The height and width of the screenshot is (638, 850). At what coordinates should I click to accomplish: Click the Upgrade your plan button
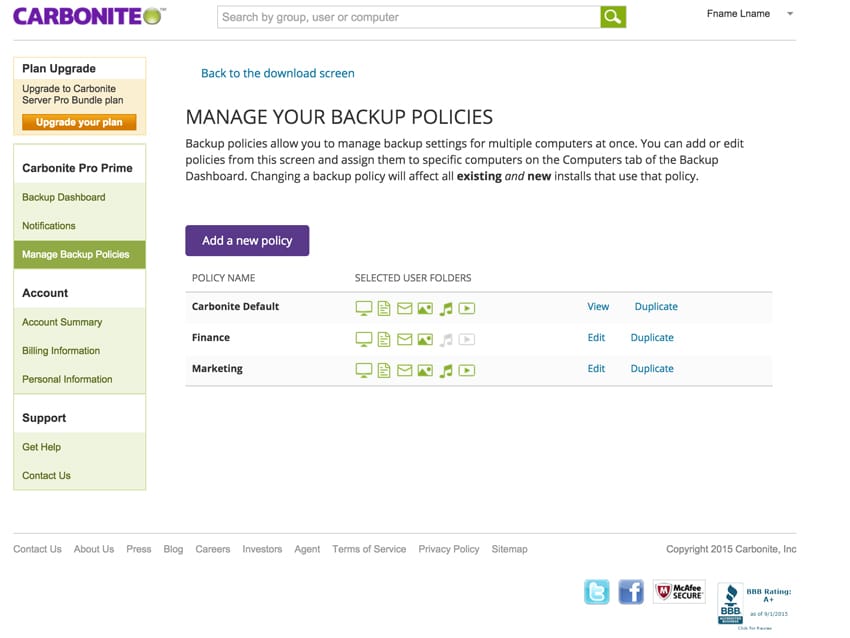[79, 122]
